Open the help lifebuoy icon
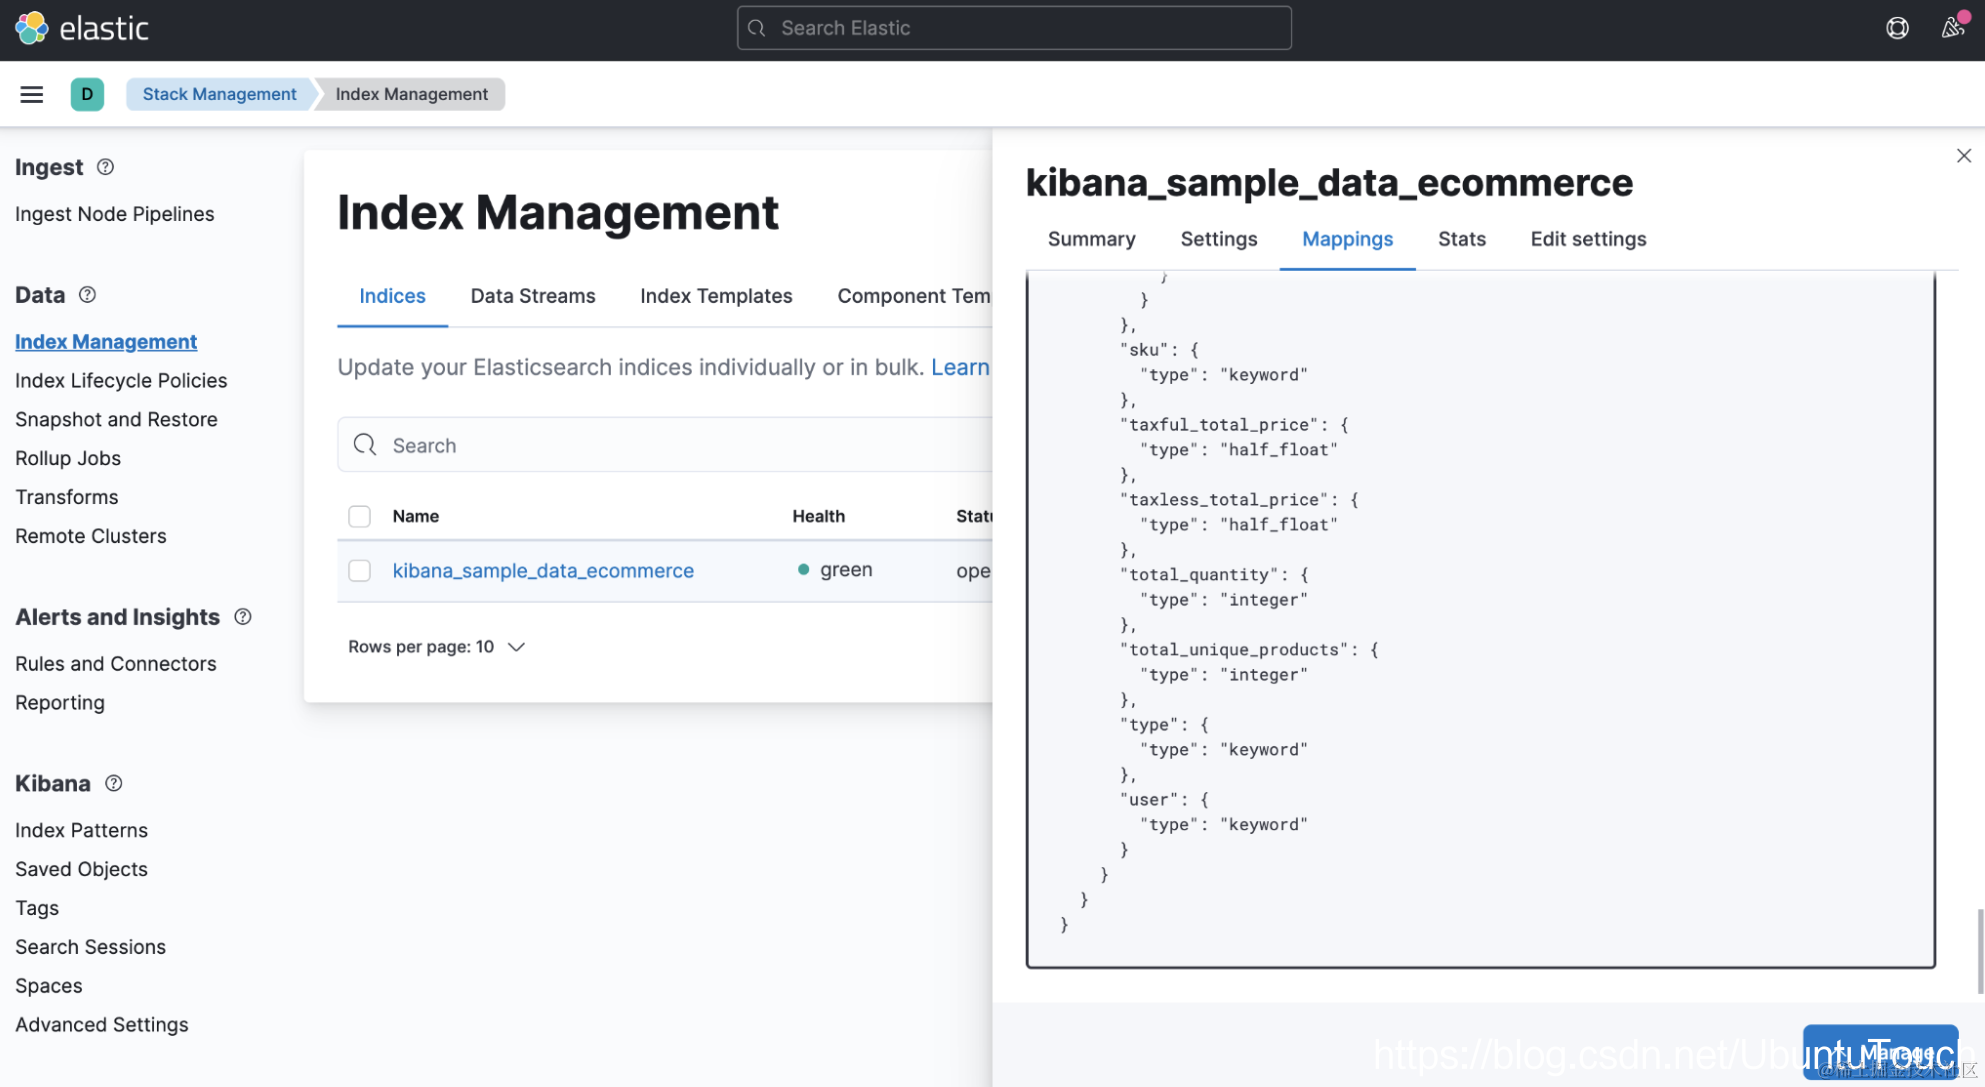 1897,28
